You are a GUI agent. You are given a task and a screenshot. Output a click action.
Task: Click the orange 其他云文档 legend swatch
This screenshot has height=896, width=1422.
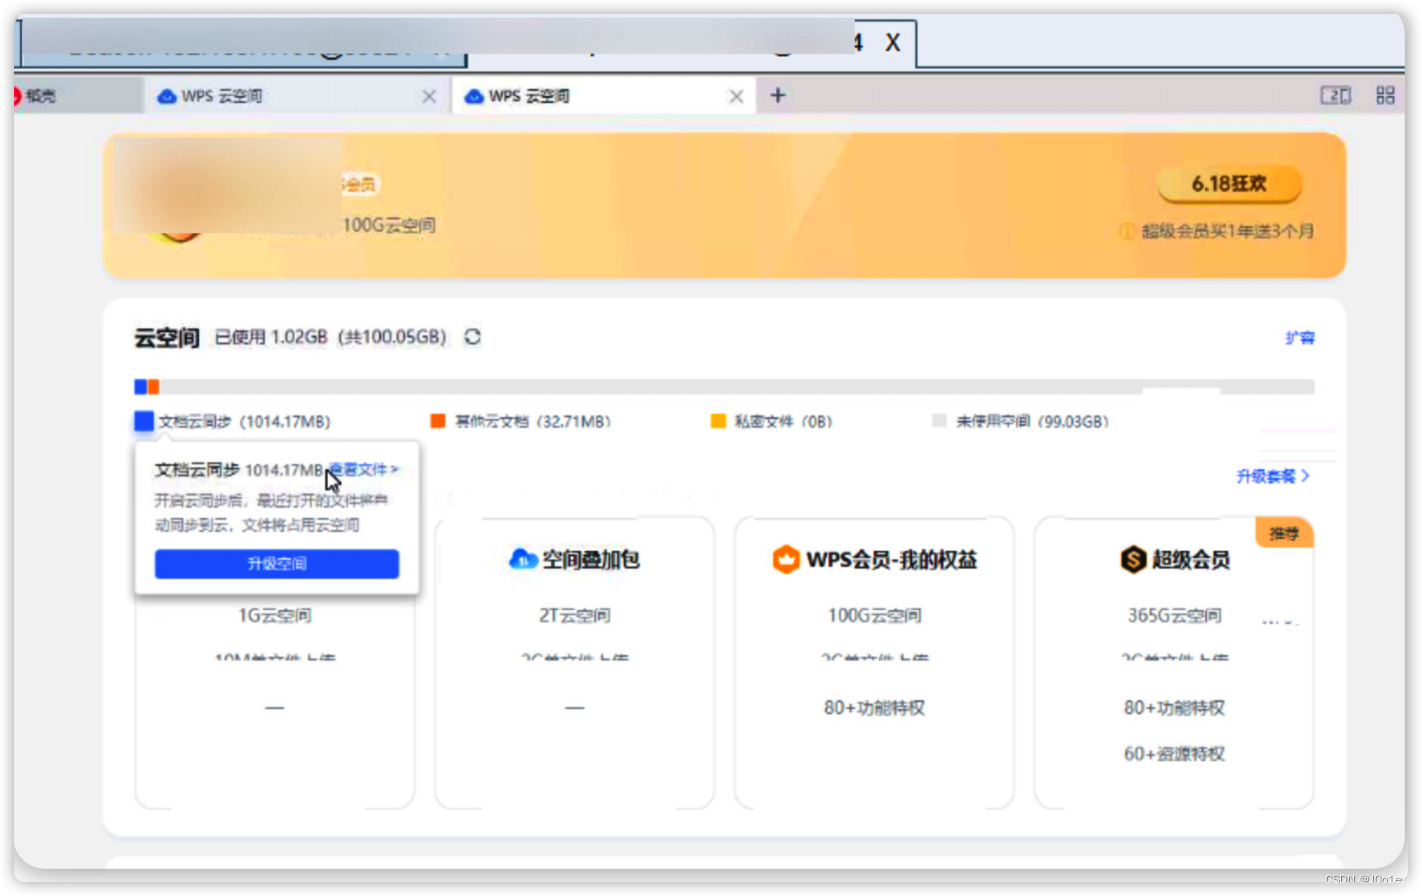coord(438,421)
